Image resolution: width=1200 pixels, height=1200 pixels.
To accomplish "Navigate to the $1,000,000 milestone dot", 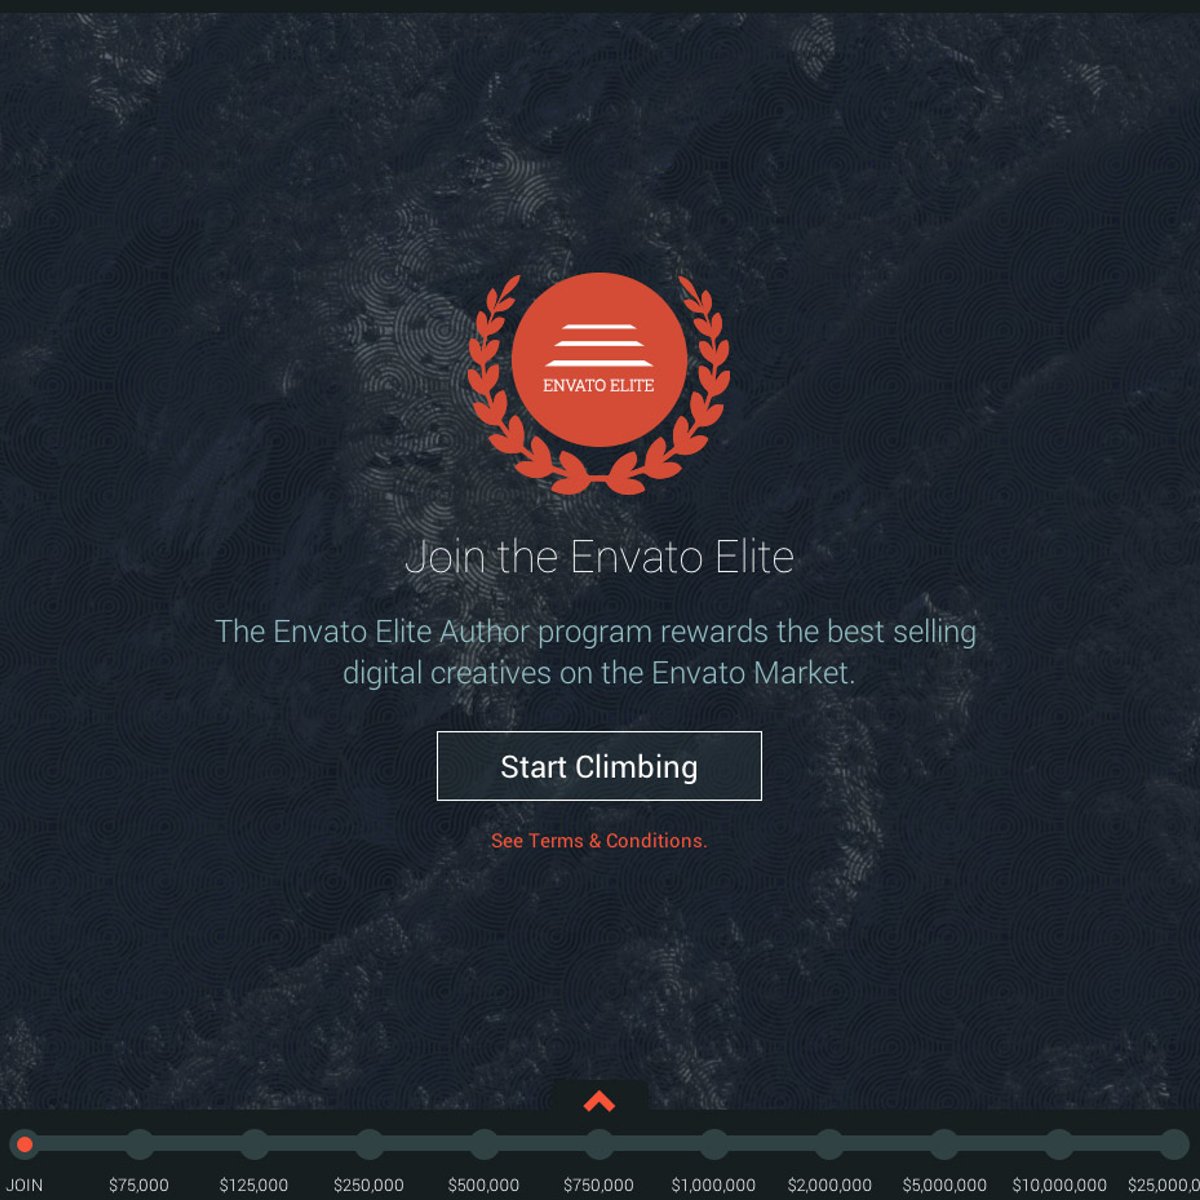I will [x=714, y=1144].
